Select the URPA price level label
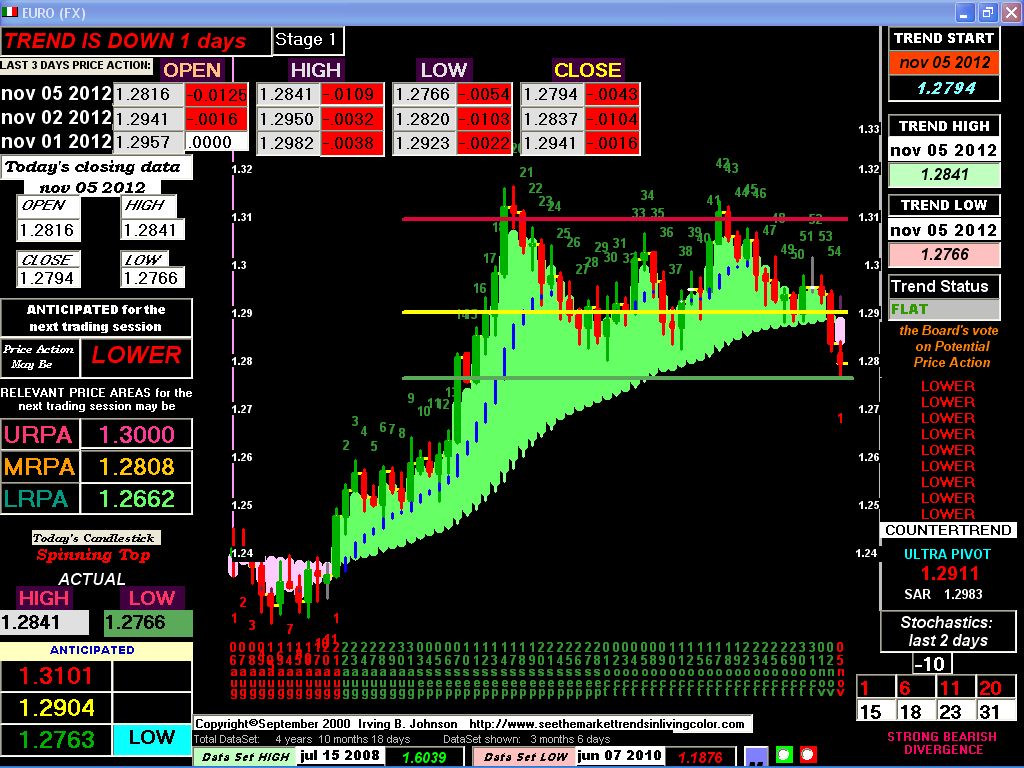This screenshot has height=768, width=1024. [37, 435]
